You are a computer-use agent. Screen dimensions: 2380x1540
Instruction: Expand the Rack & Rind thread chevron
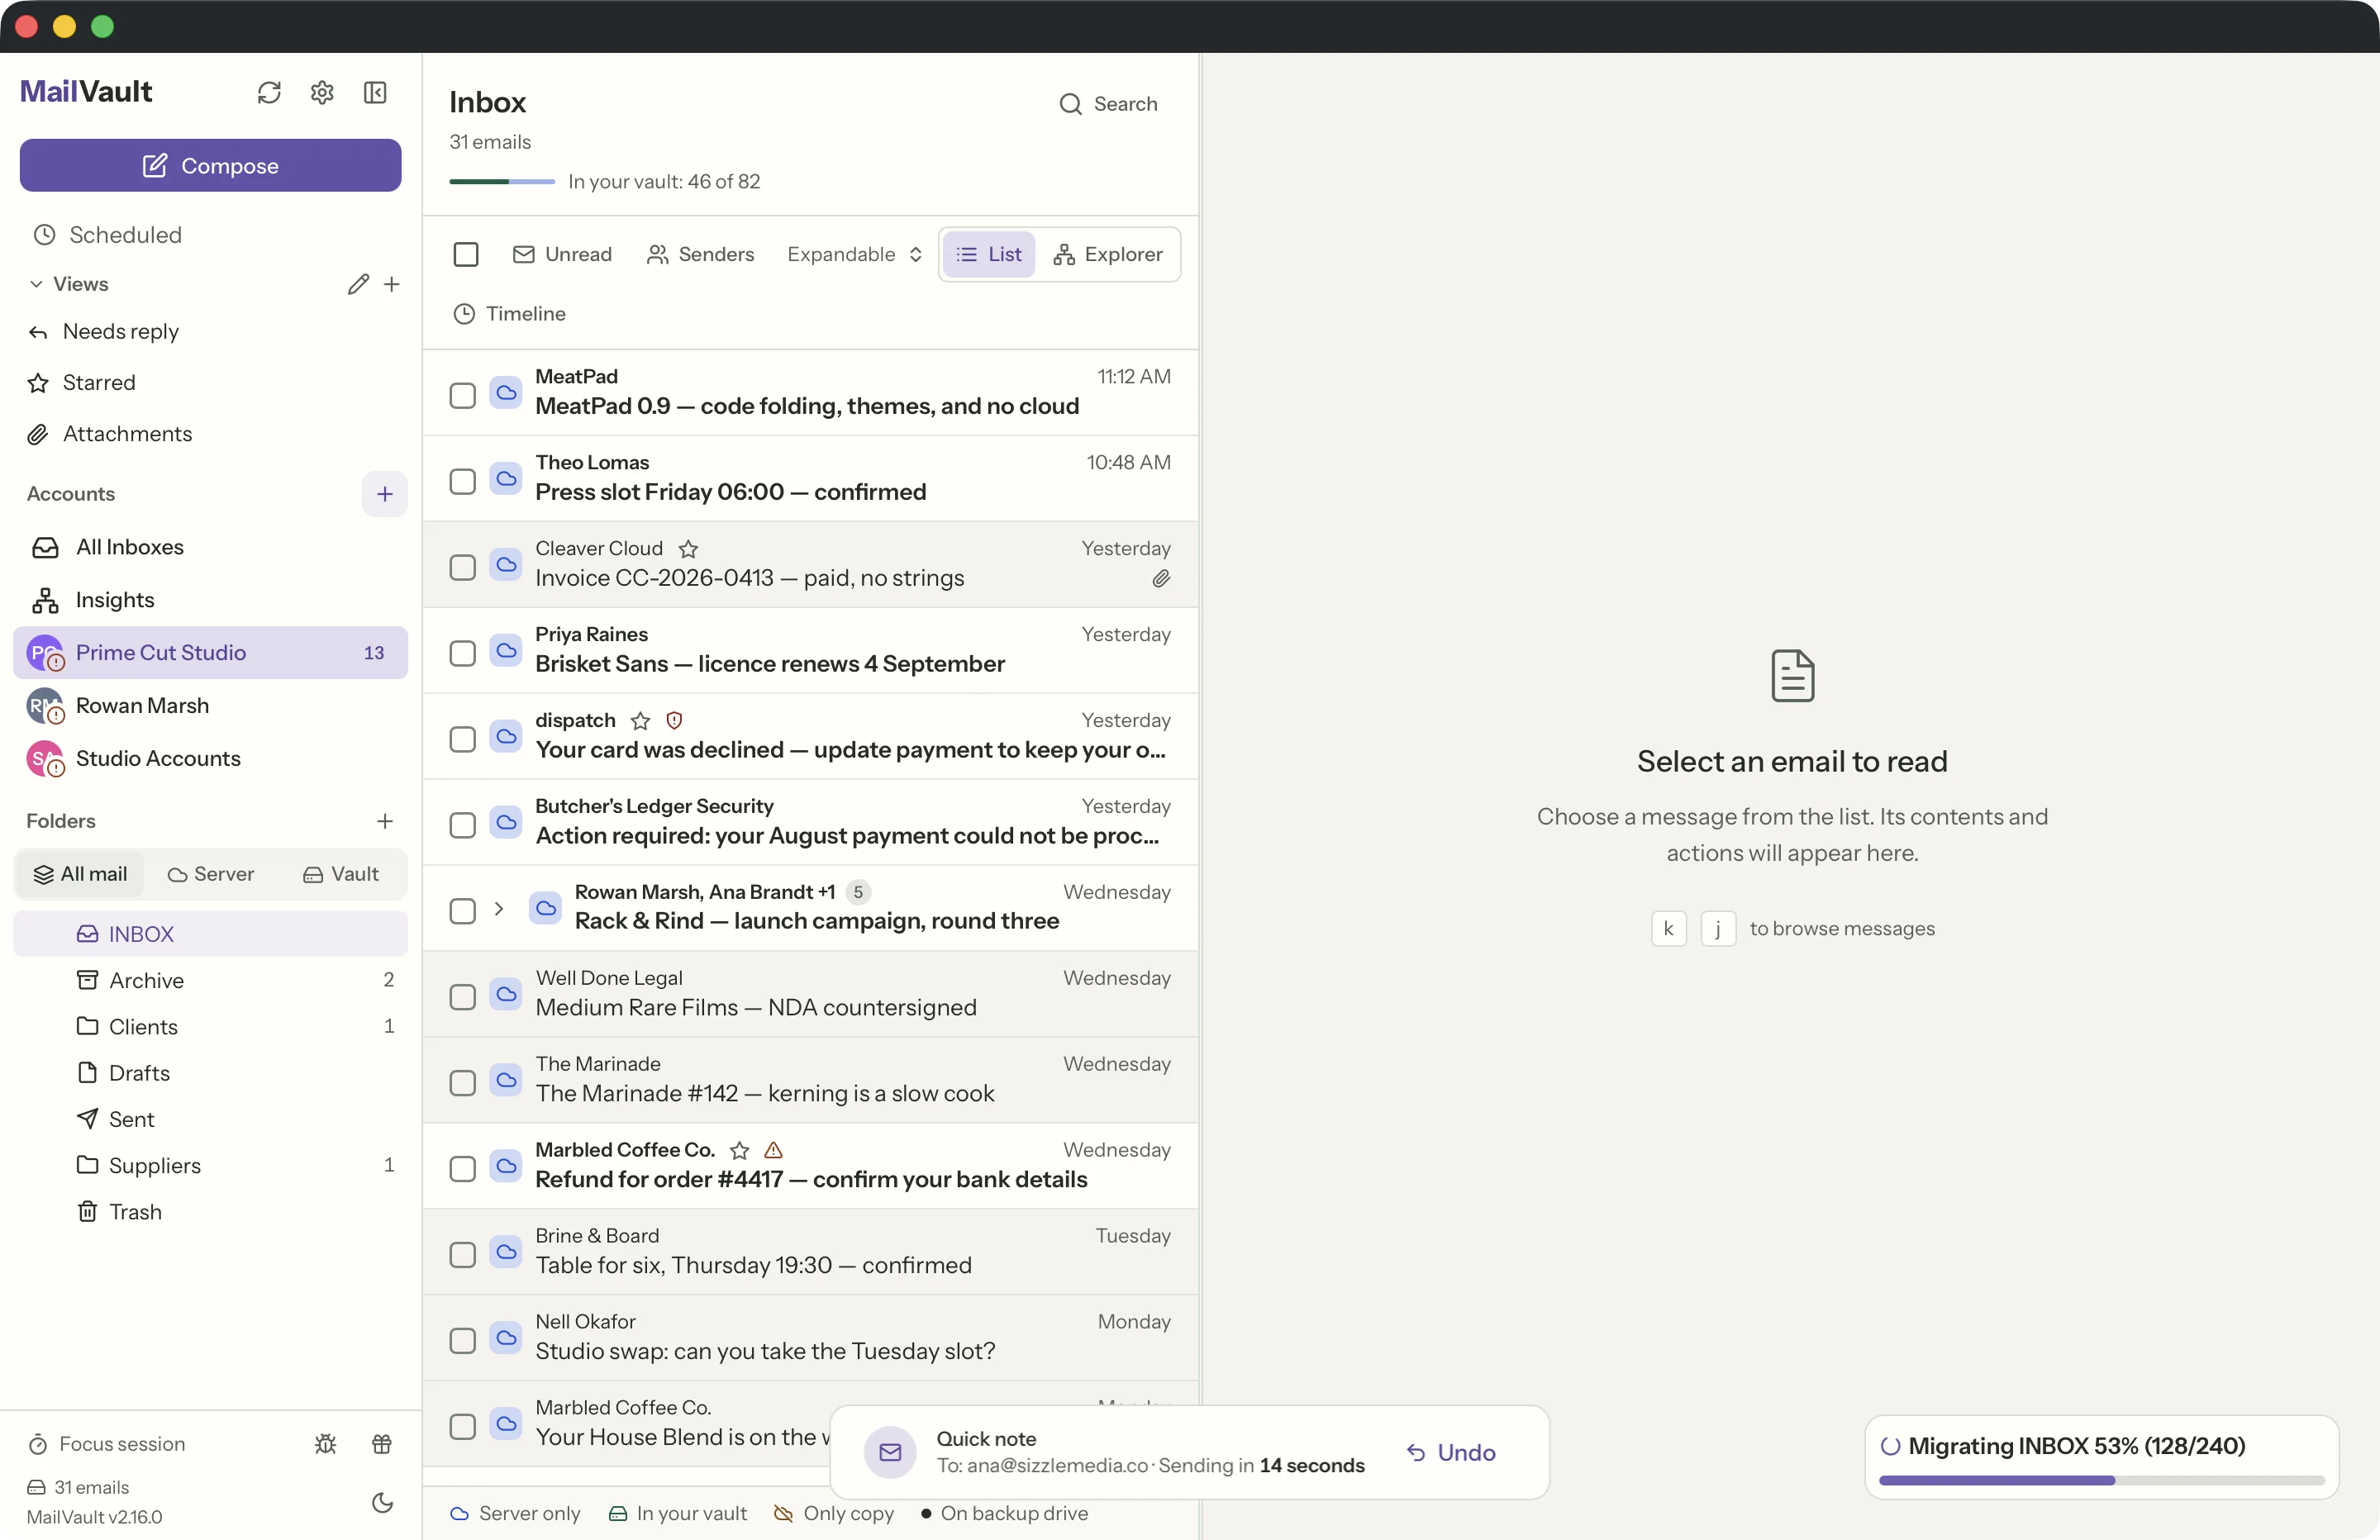pos(498,909)
